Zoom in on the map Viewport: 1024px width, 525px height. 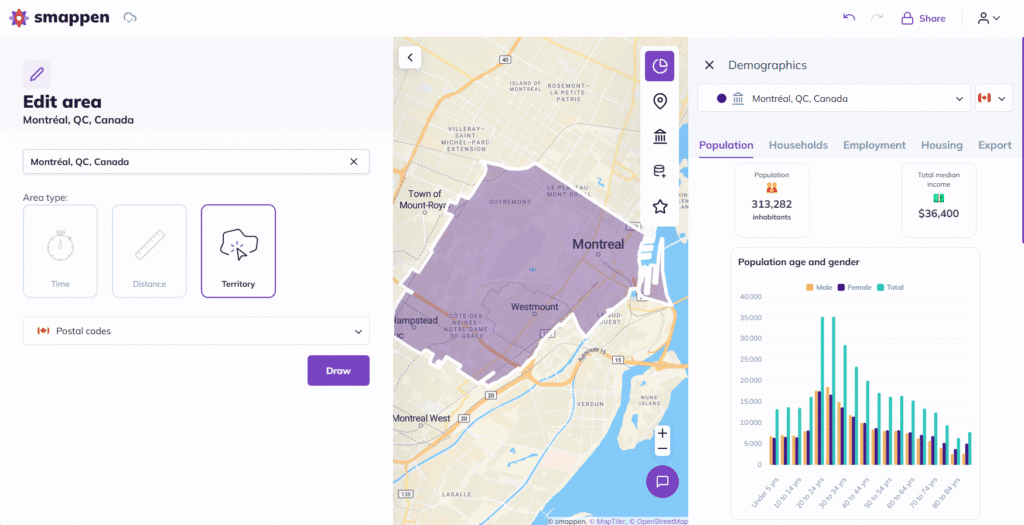click(662, 433)
